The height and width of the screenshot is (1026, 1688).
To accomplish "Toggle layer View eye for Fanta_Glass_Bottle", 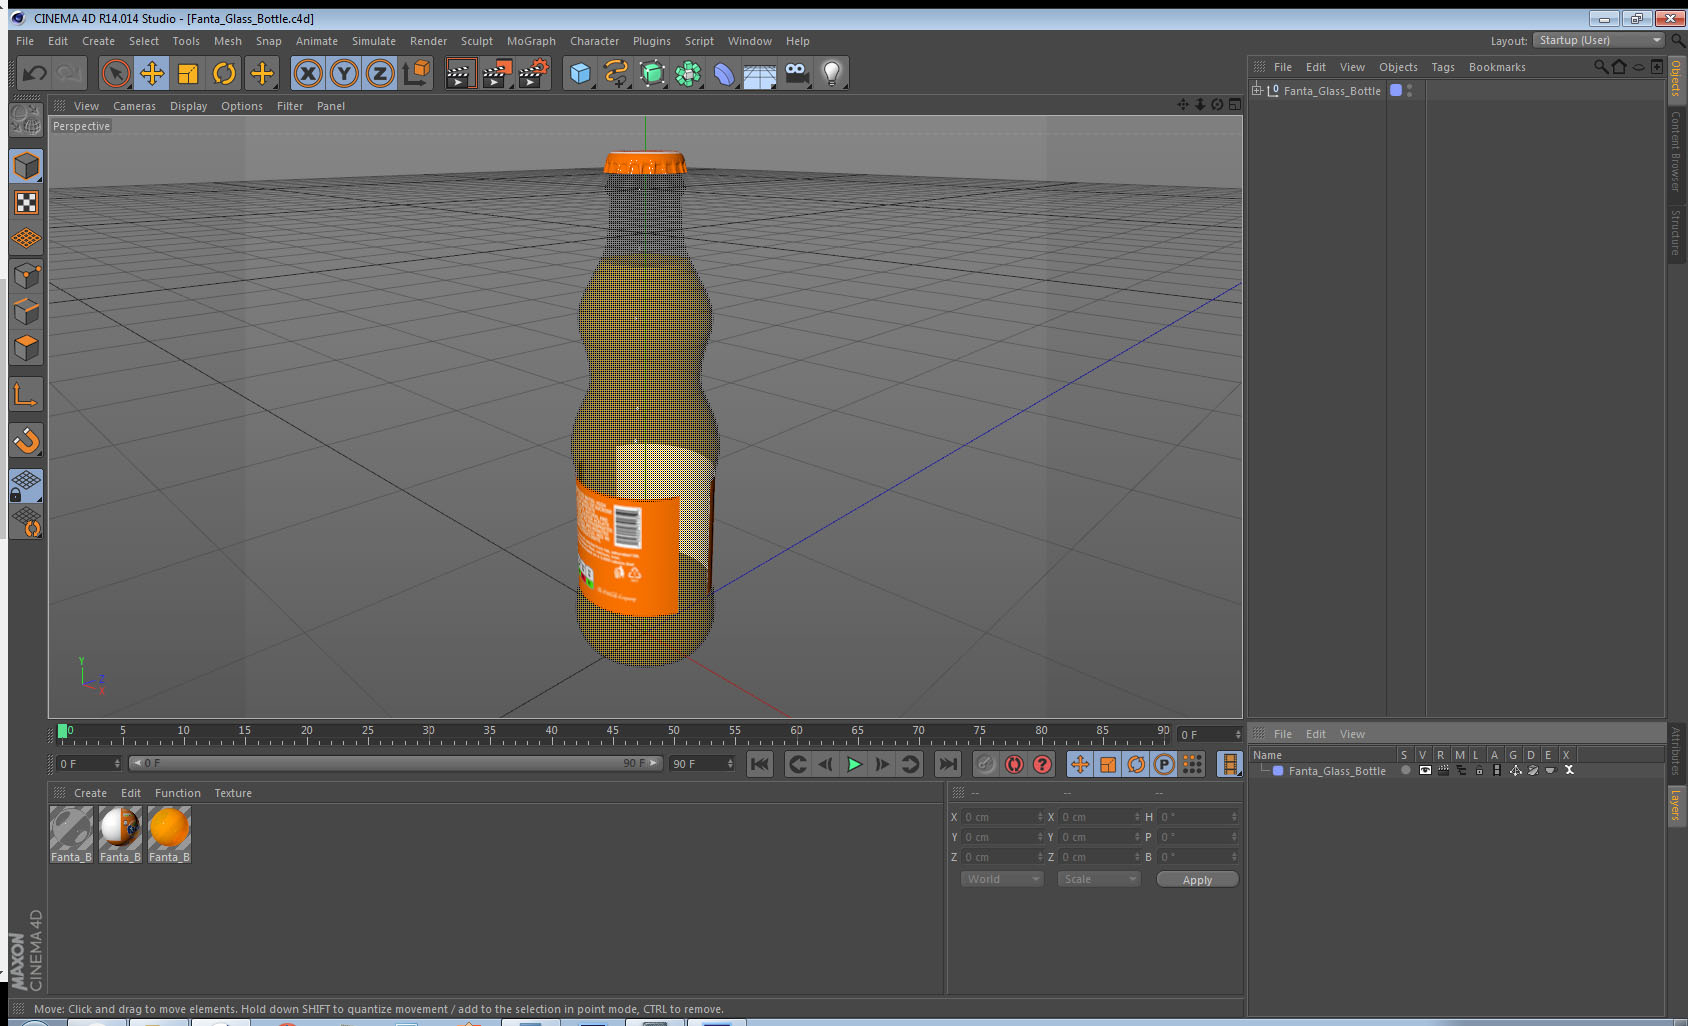I will tap(1425, 770).
